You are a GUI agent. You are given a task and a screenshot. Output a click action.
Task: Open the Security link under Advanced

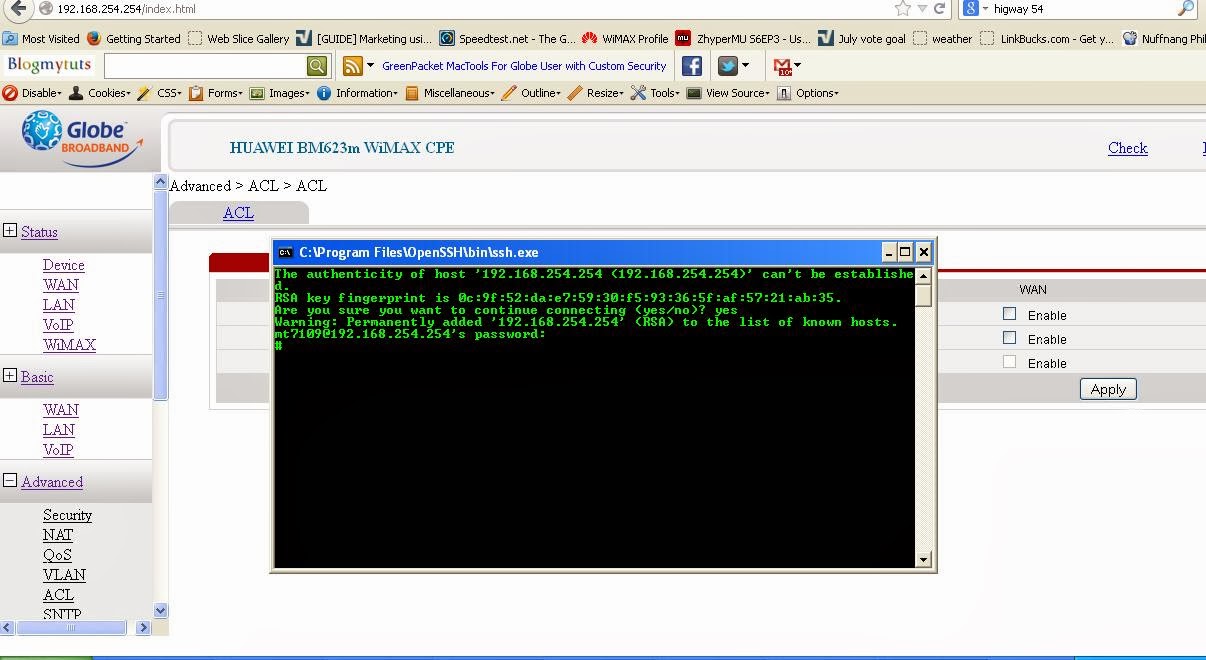(67, 515)
